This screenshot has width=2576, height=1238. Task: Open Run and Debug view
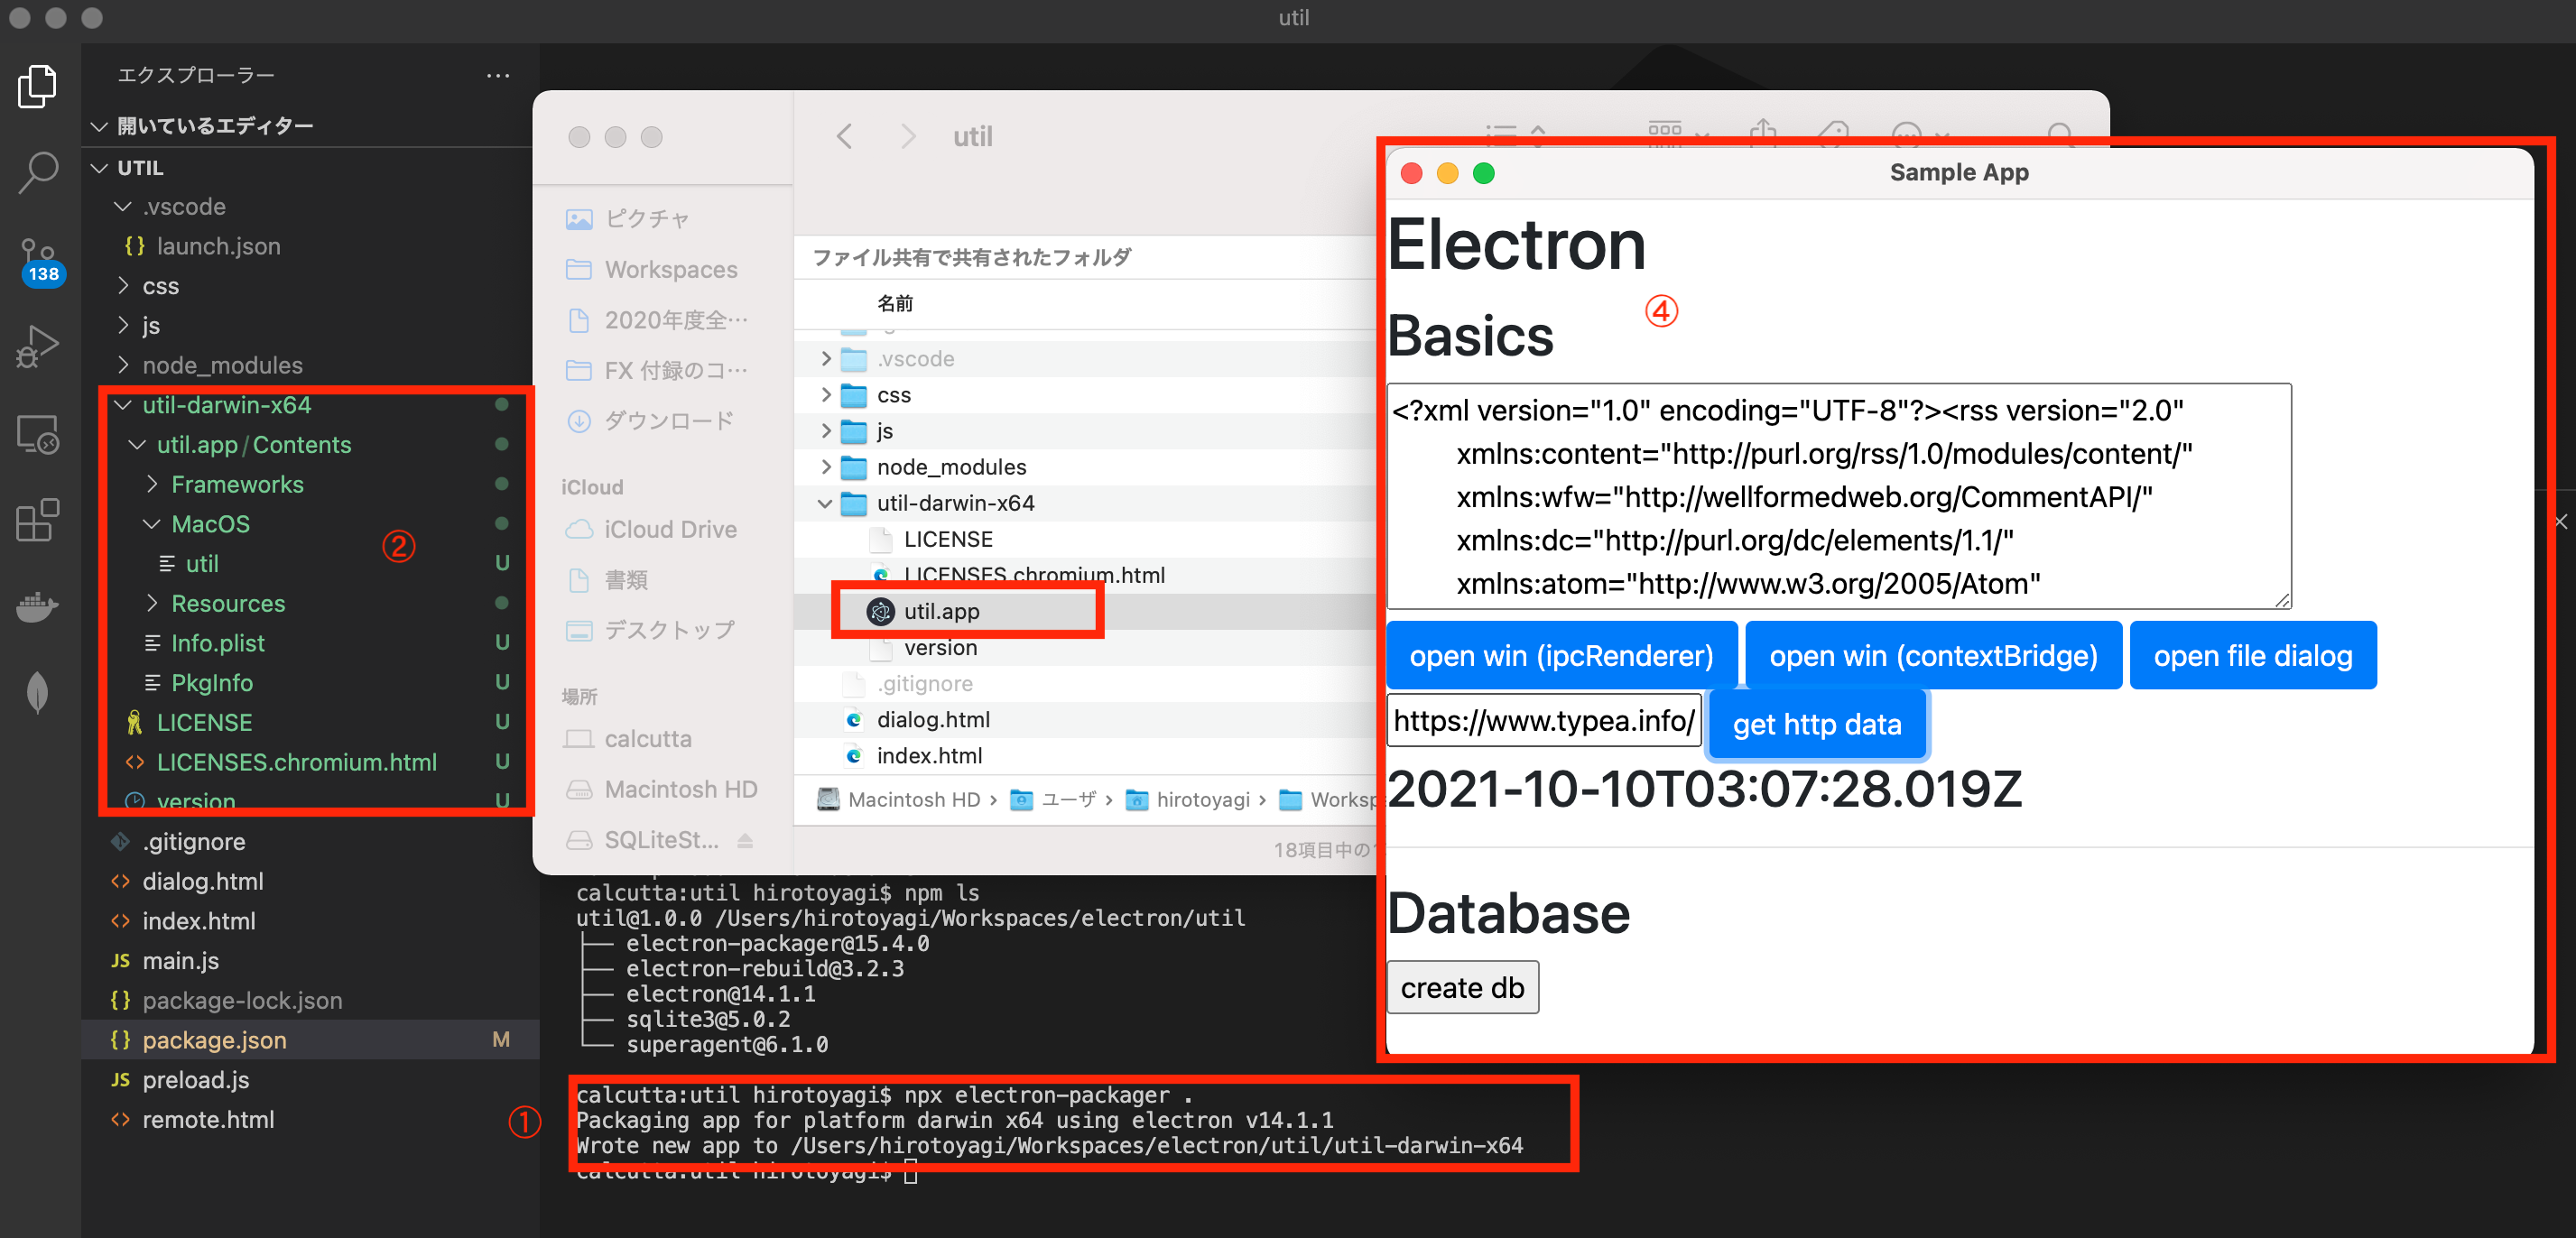(38, 346)
